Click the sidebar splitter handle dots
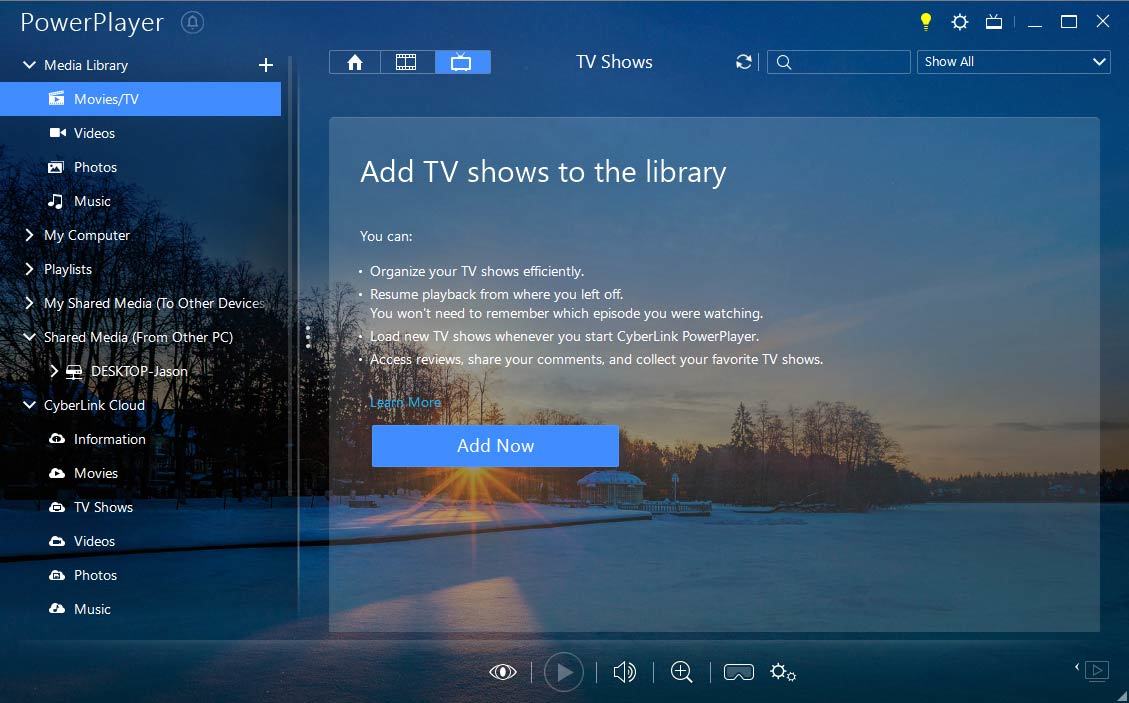This screenshot has height=703, width=1129. click(x=308, y=337)
